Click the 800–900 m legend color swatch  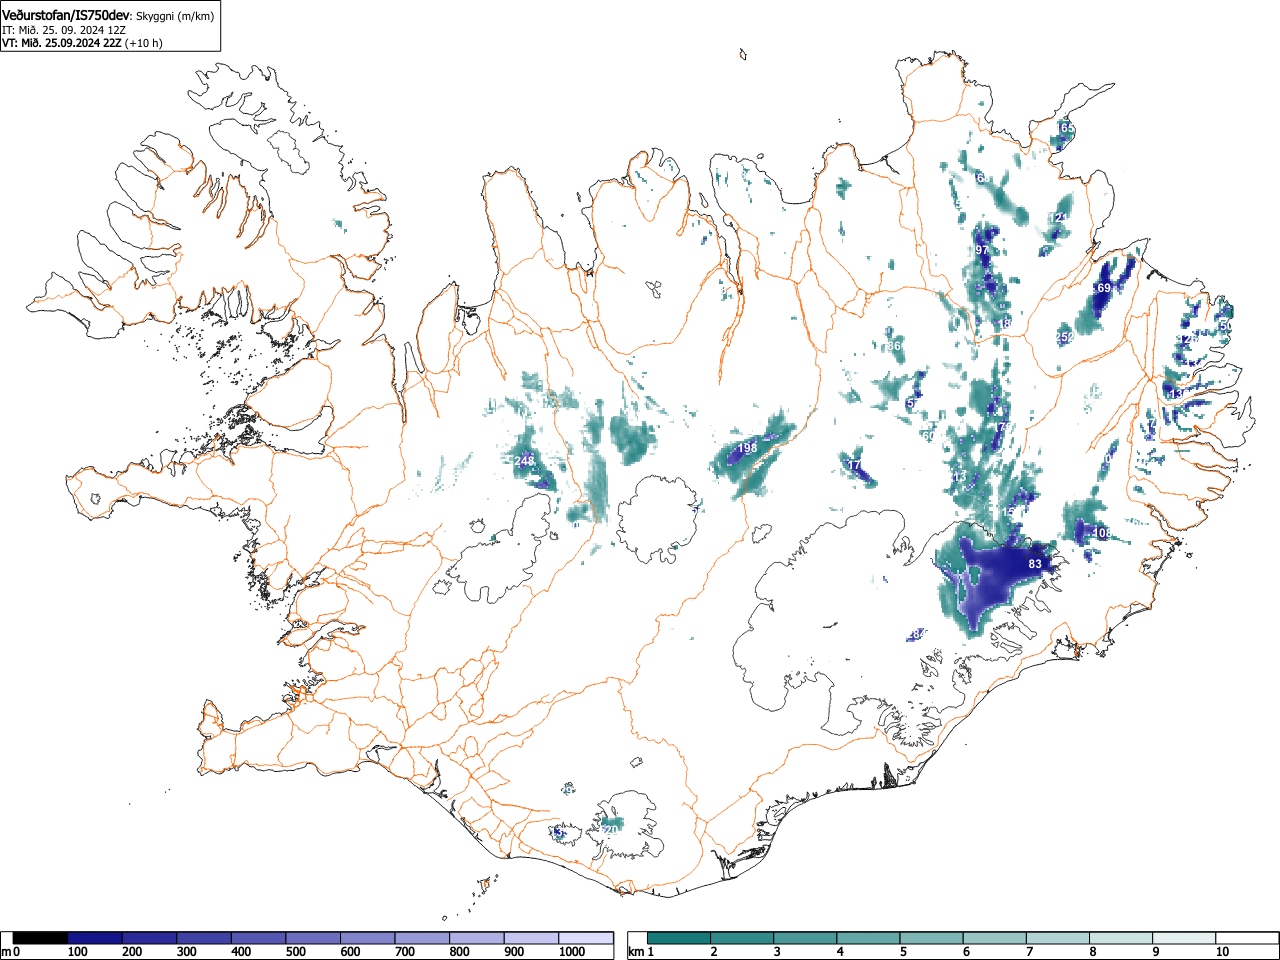pos(477,938)
